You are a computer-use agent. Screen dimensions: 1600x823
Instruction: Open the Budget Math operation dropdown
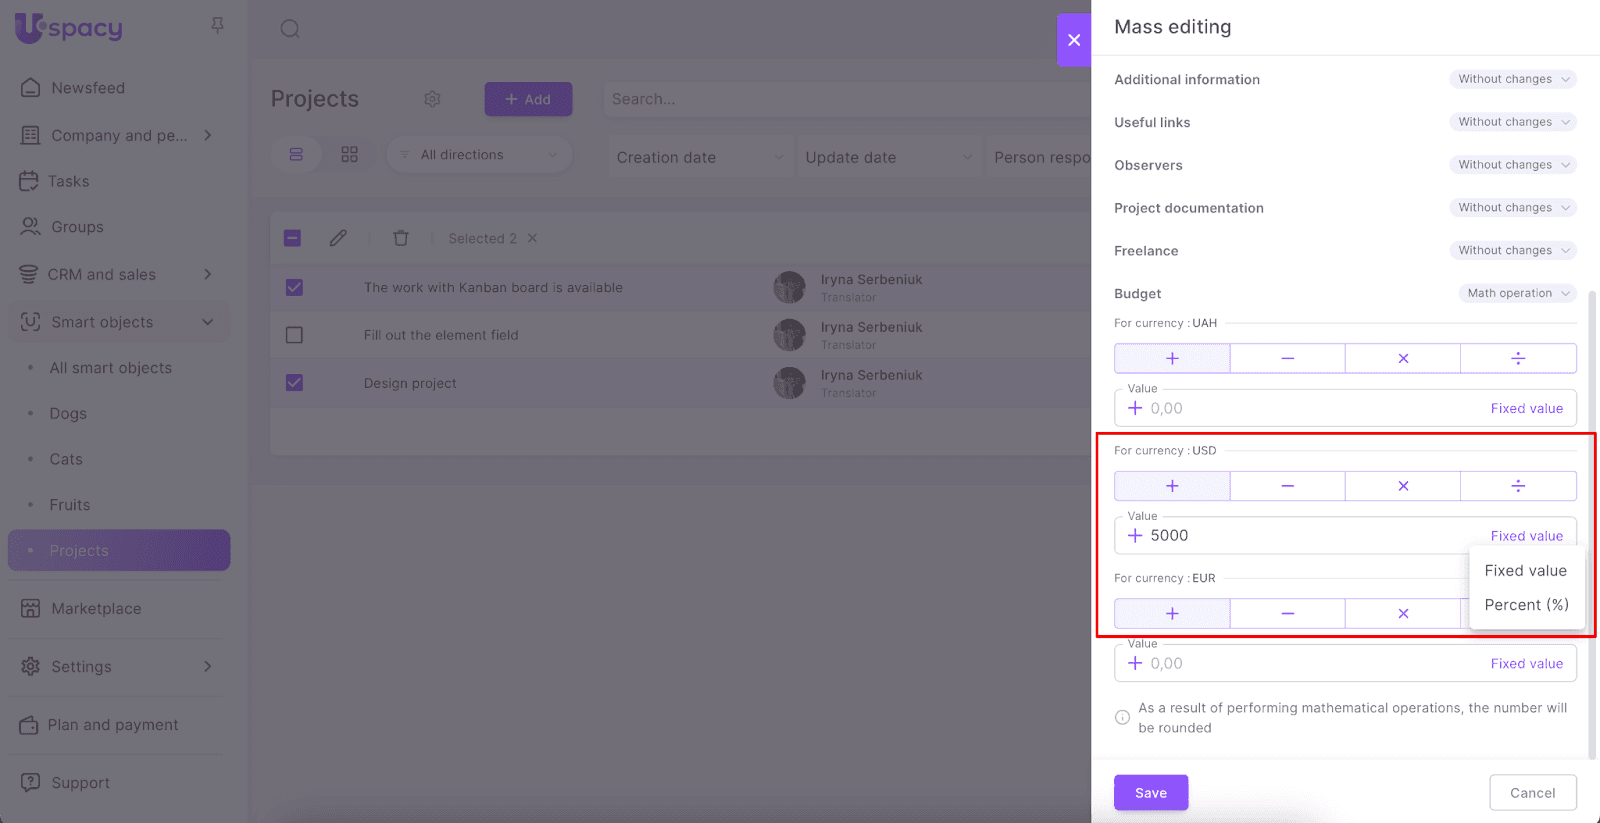tap(1517, 293)
